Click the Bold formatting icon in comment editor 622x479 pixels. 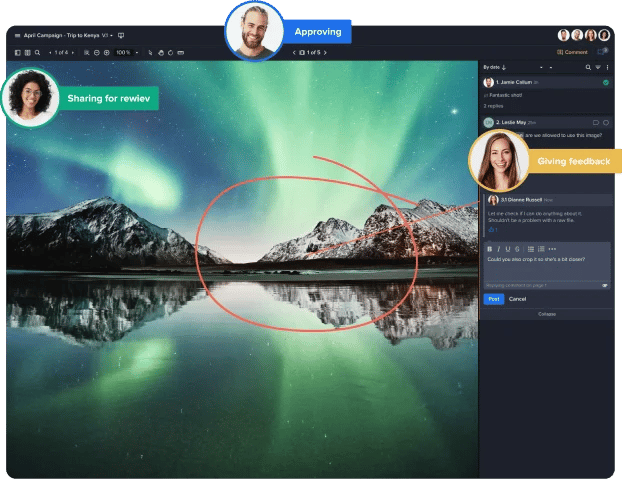tap(490, 249)
